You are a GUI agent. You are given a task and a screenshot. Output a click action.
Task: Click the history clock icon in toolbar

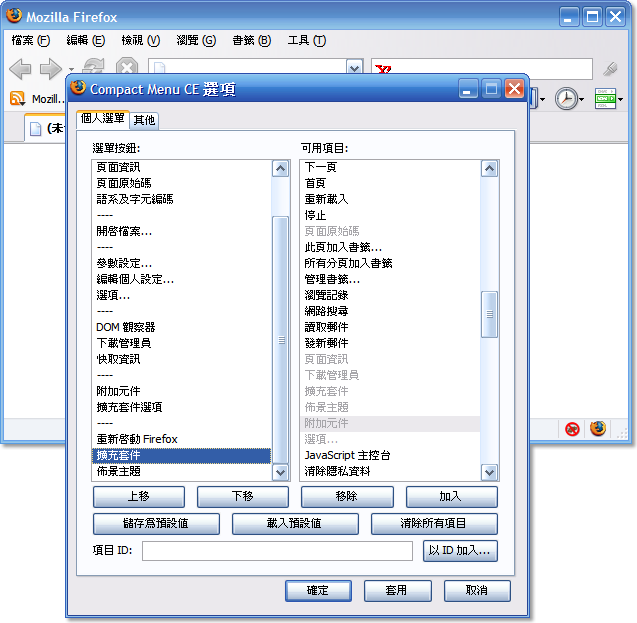point(567,99)
